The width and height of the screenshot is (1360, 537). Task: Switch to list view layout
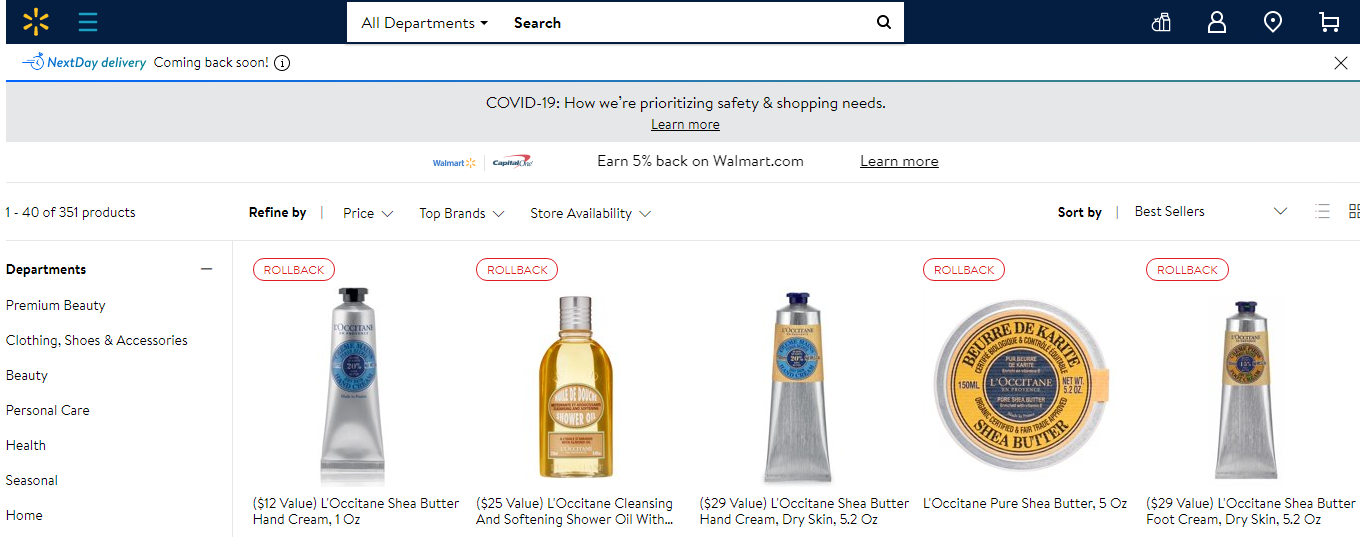tap(1323, 211)
